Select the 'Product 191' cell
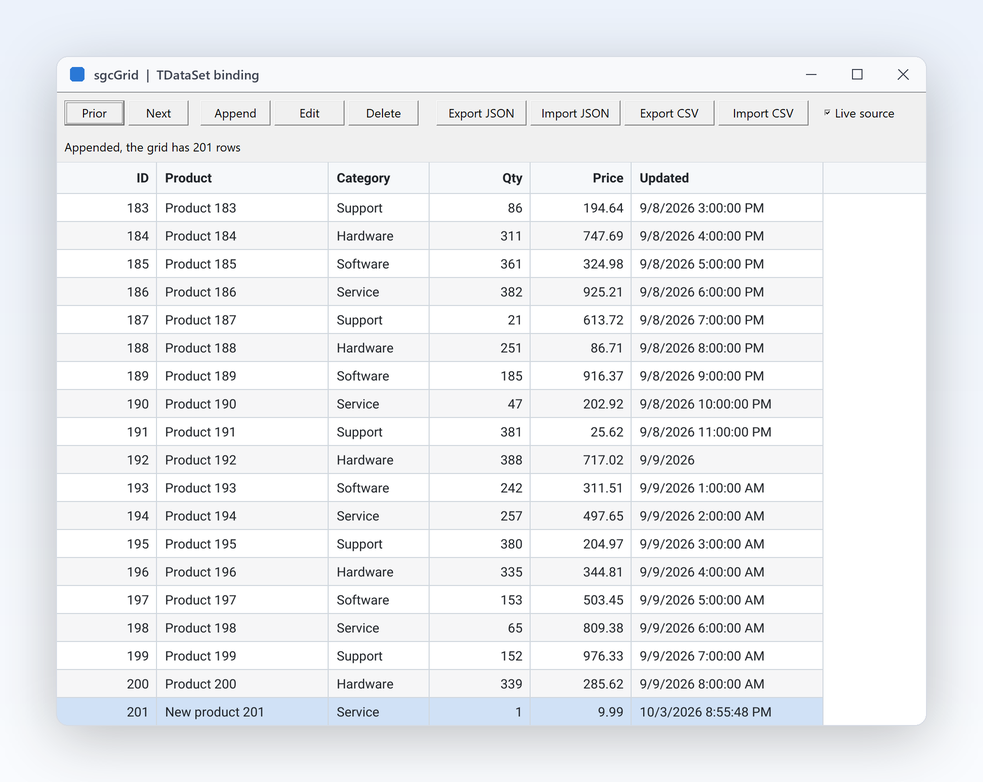983x782 pixels. (242, 432)
